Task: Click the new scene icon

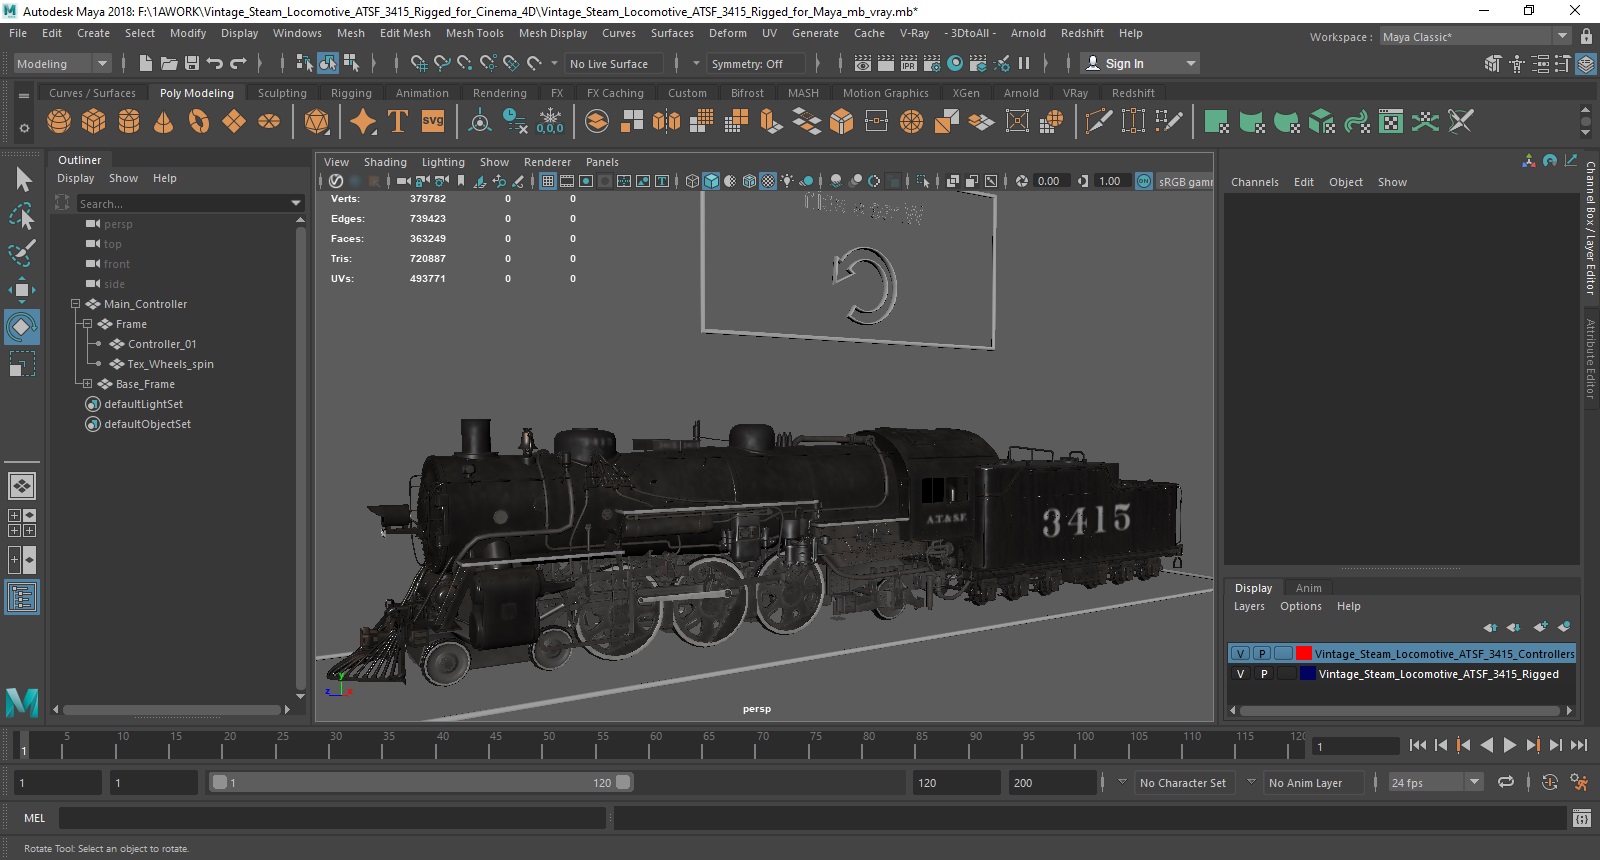Action: point(146,63)
